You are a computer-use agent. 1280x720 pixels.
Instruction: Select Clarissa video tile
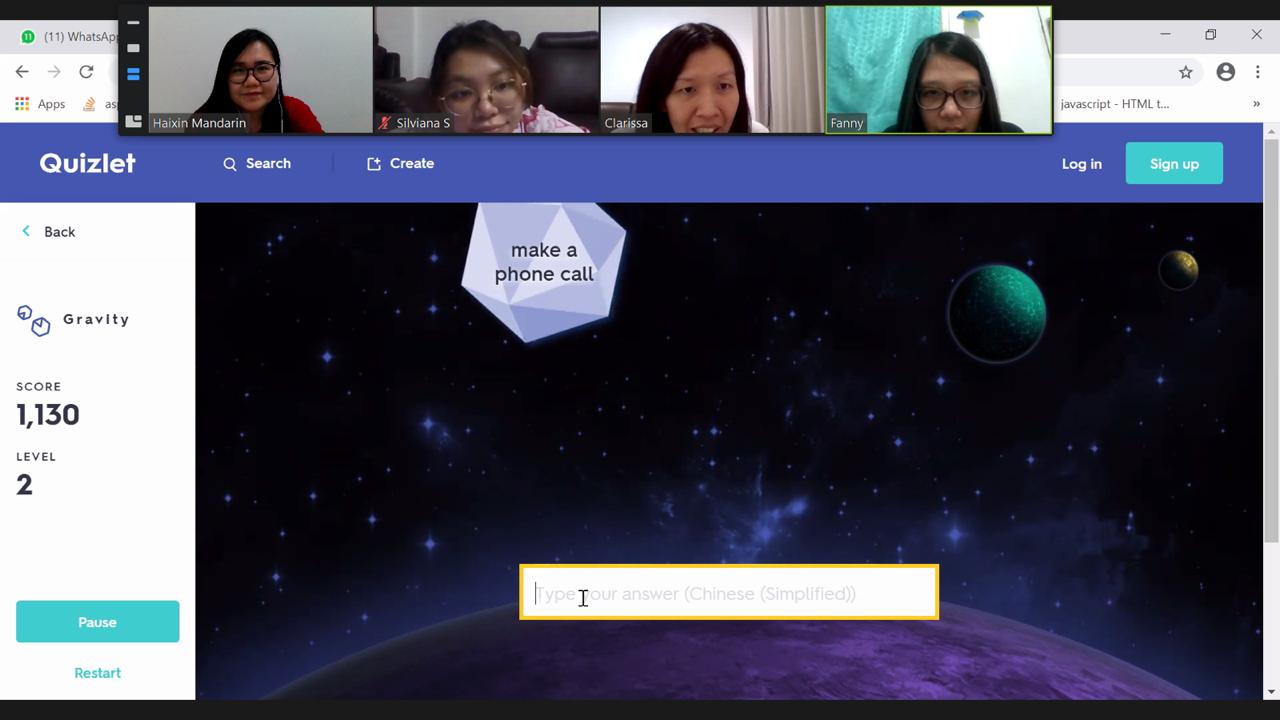(712, 70)
